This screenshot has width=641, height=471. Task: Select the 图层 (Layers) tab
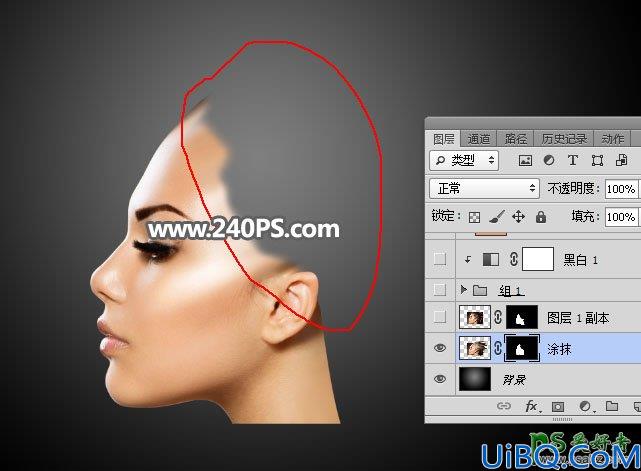444,139
